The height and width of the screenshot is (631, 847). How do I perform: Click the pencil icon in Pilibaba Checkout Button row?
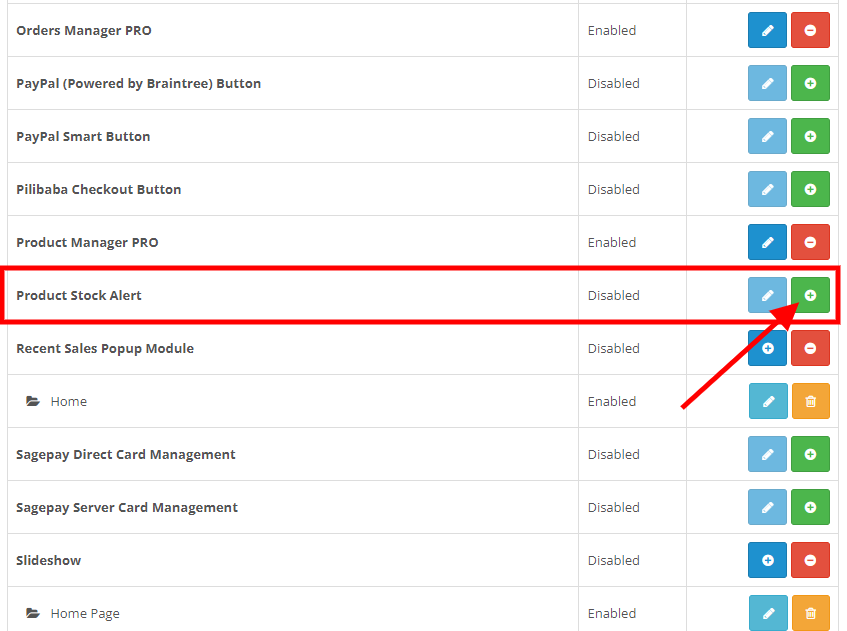click(x=767, y=189)
